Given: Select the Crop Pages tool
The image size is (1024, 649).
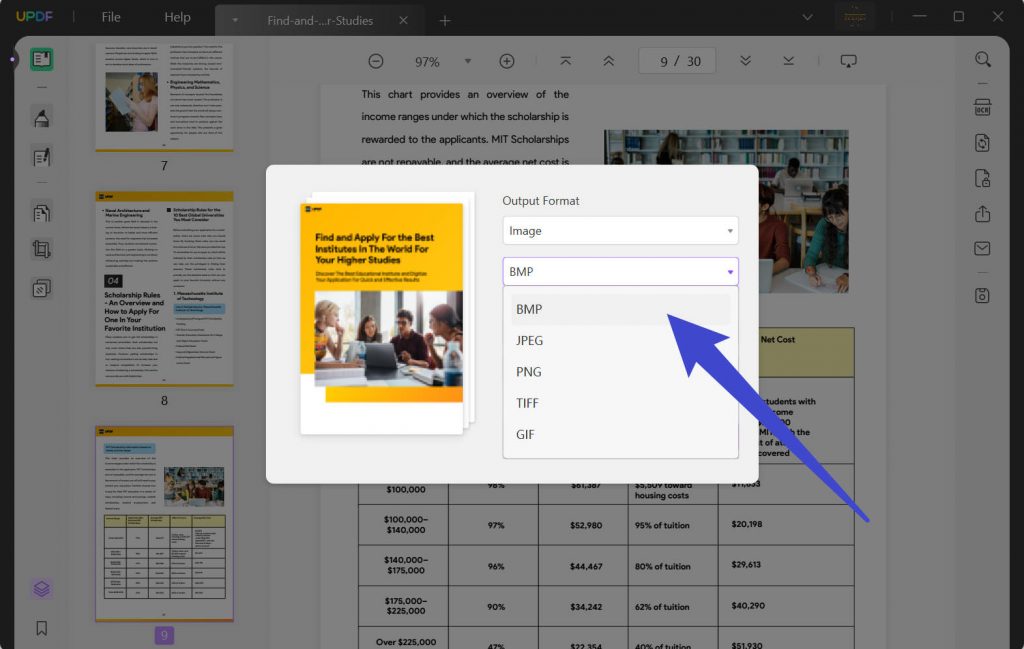Looking at the screenshot, I should click(41, 249).
